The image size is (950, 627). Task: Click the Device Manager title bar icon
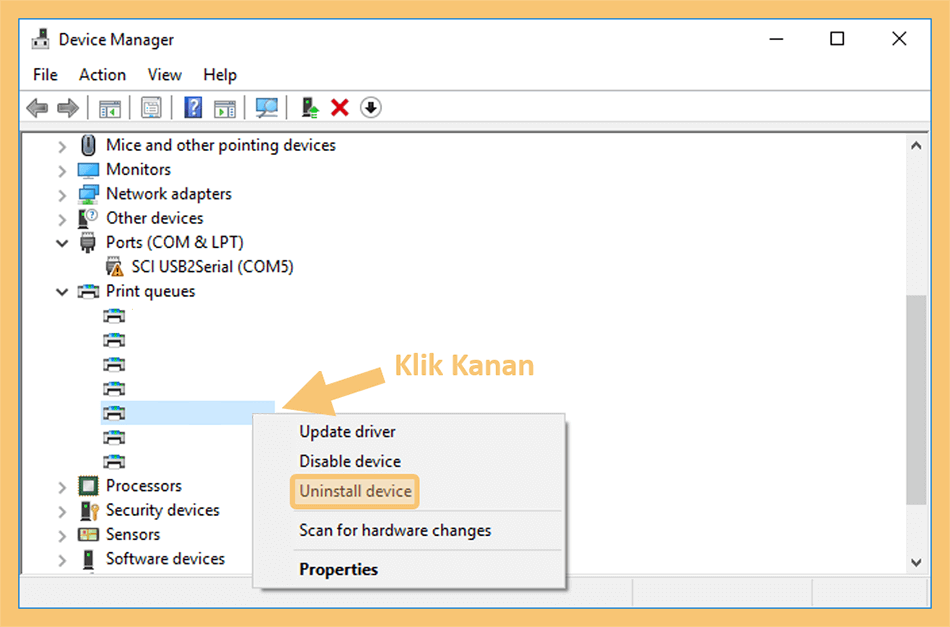41,39
